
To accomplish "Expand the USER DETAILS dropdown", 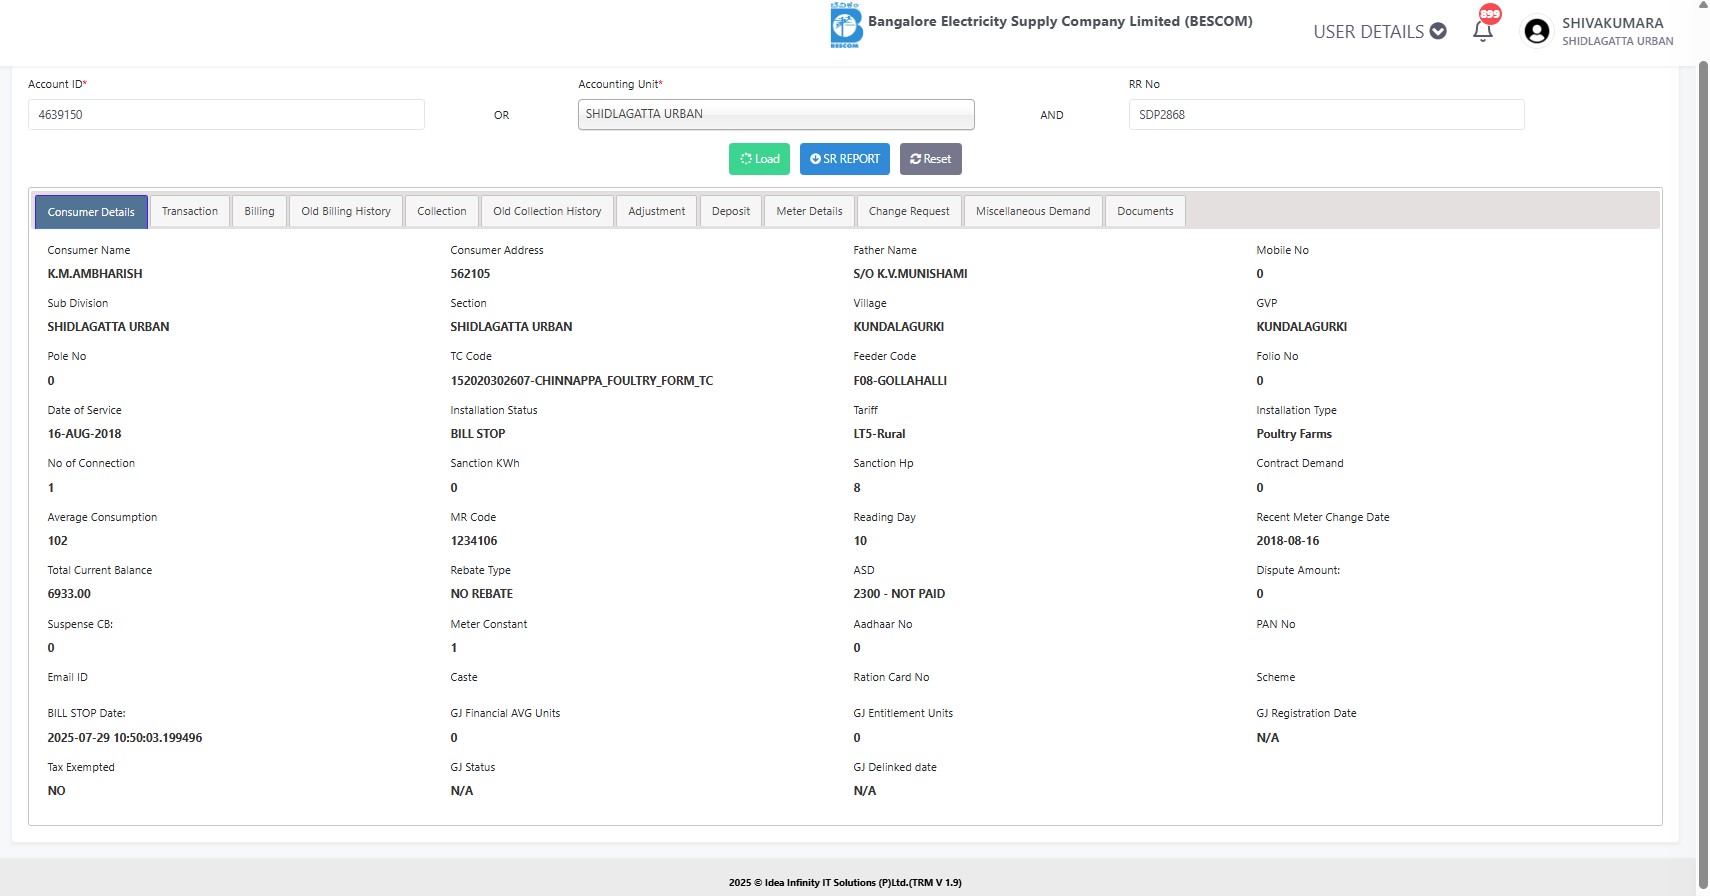I will coord(1379,32).
